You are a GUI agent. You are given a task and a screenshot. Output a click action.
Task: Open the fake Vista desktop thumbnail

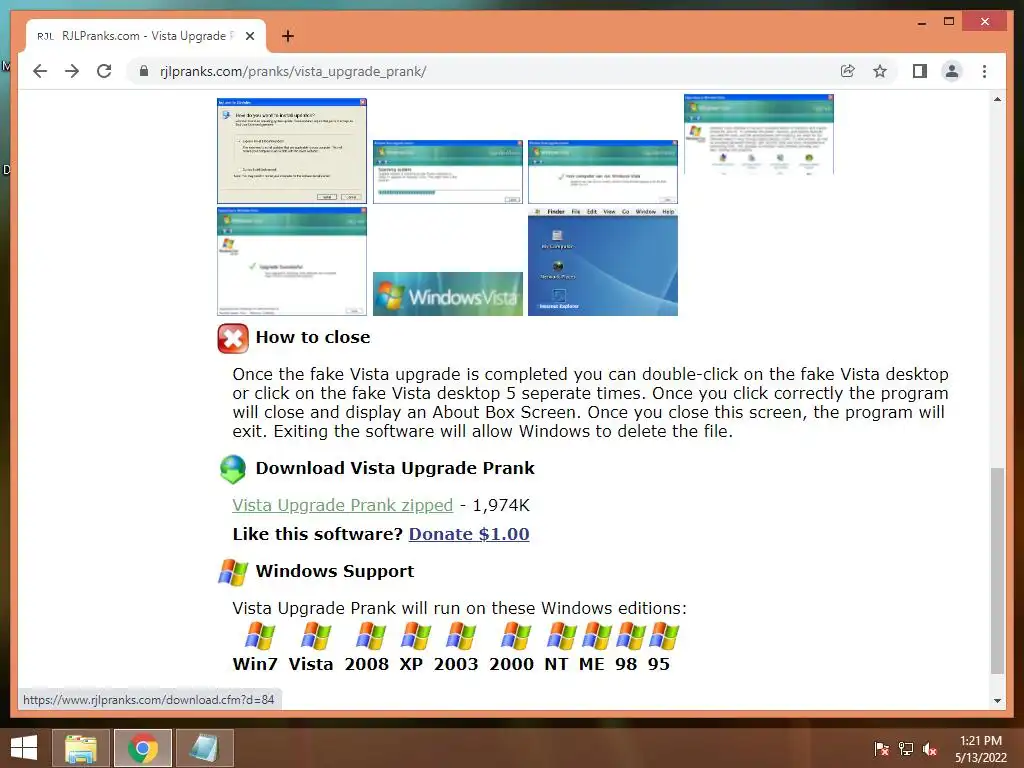pyautogui.click(x=603, y=261)
